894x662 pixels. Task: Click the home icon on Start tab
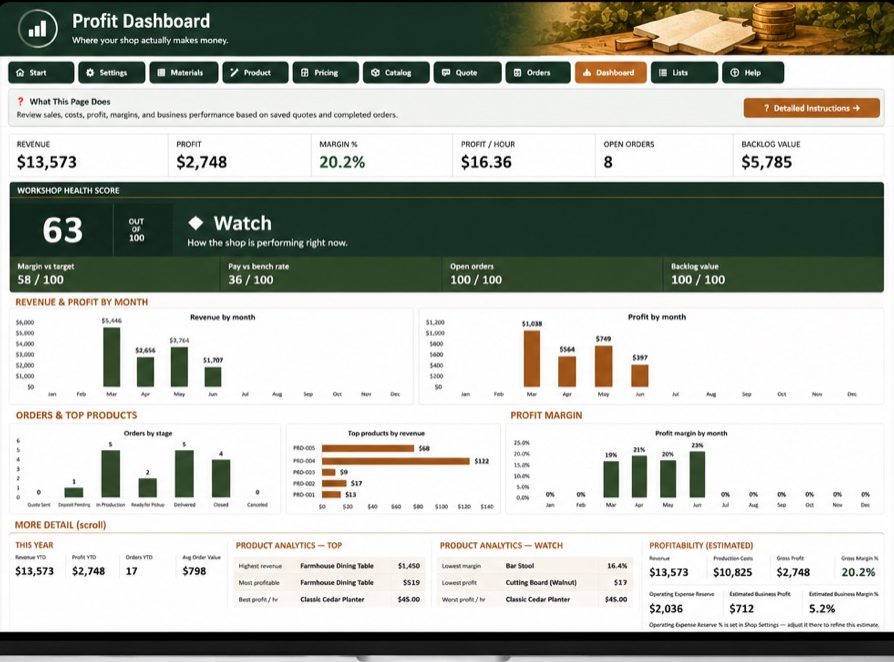tap(21, 72)
